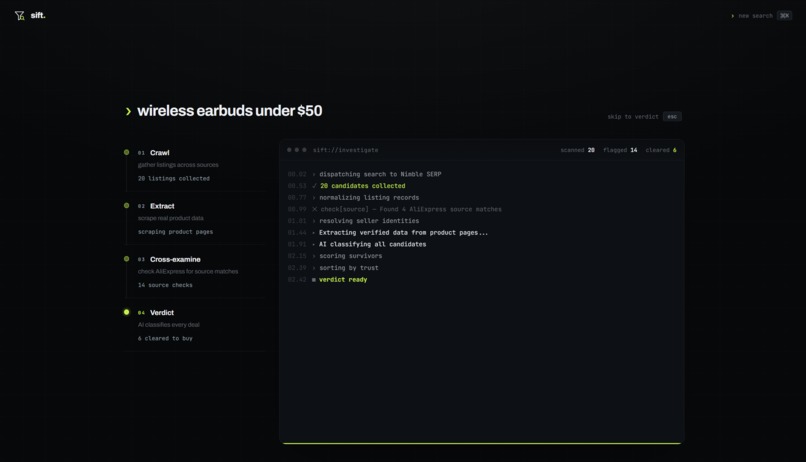Click the ⌘K shortcut badge
806x462 pixels.
point(784,16)
